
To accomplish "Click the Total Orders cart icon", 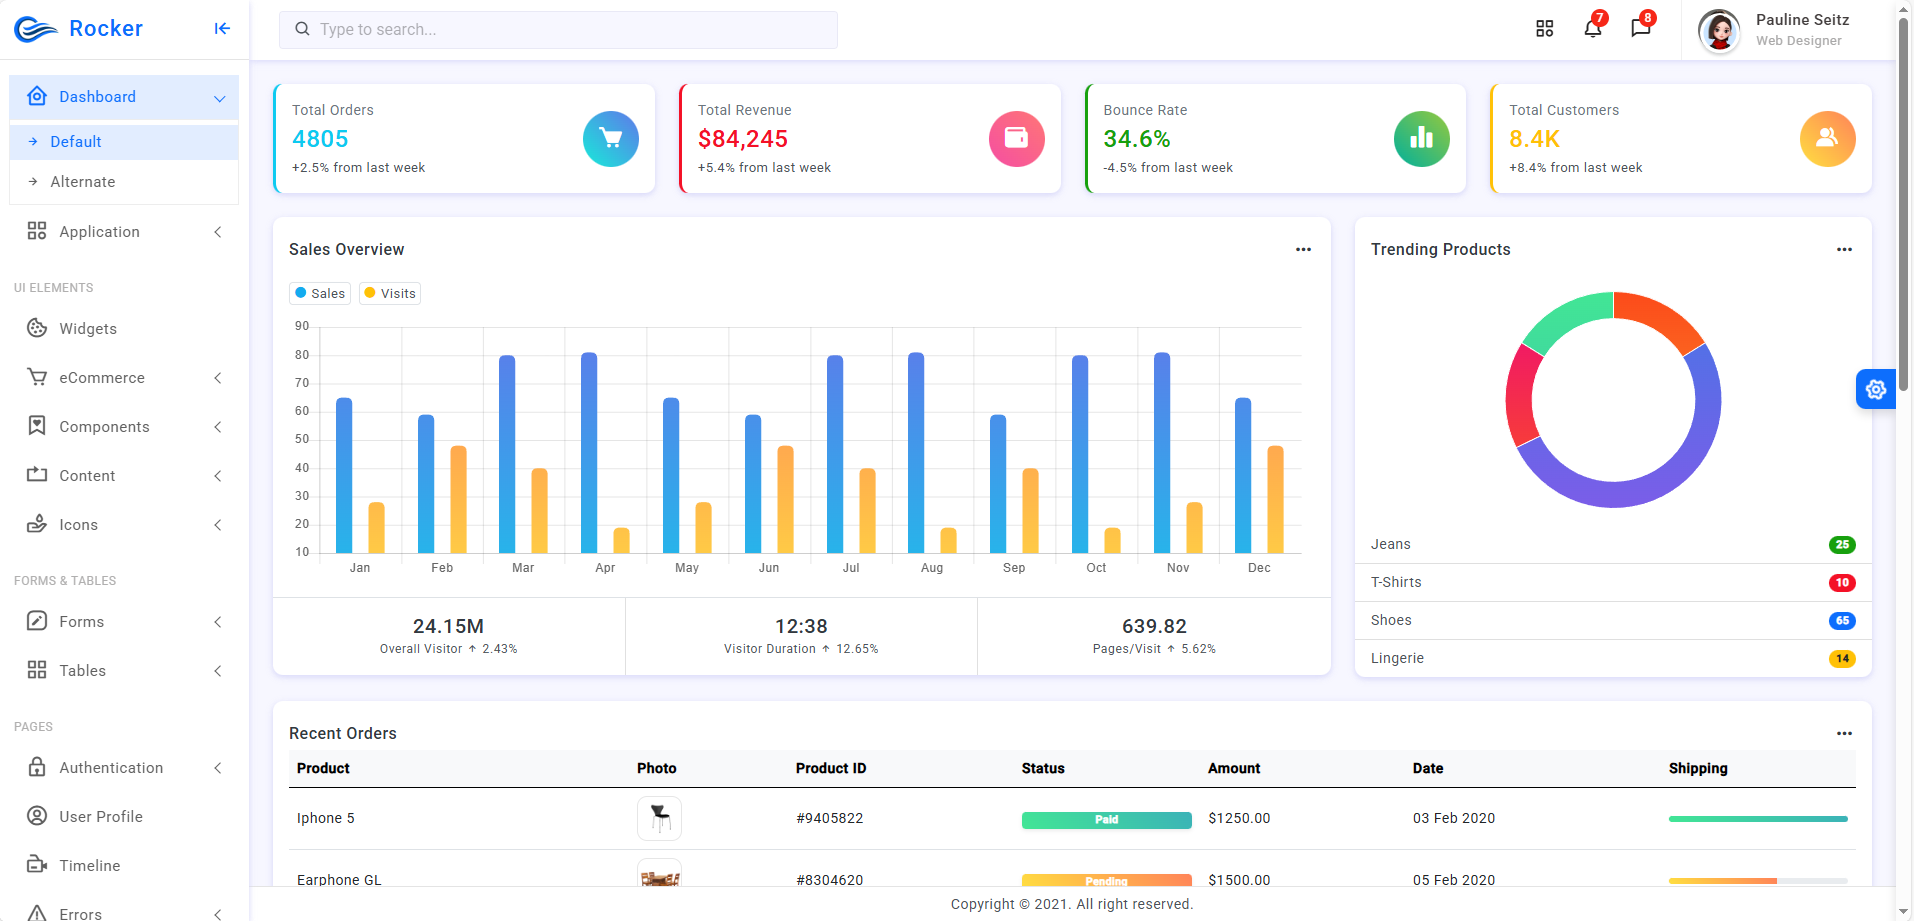I will (610, 139).
